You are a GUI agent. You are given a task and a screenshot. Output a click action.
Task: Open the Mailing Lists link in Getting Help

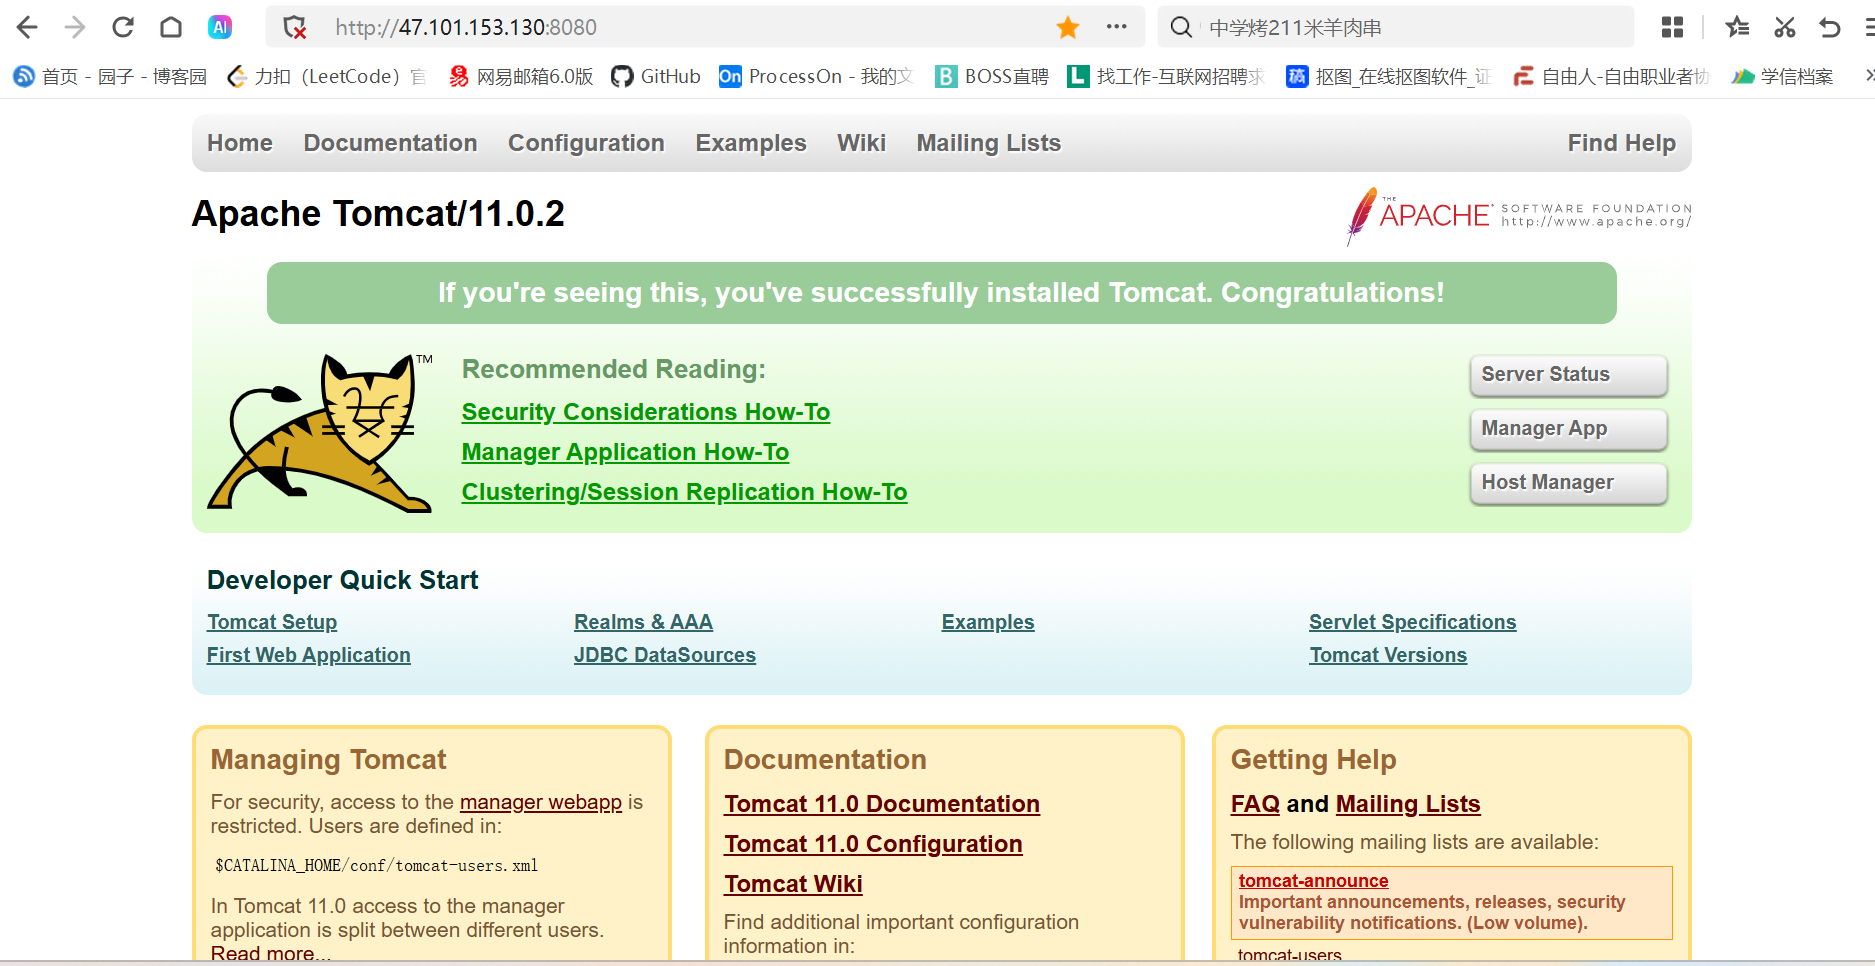(x=1408, y=804)
